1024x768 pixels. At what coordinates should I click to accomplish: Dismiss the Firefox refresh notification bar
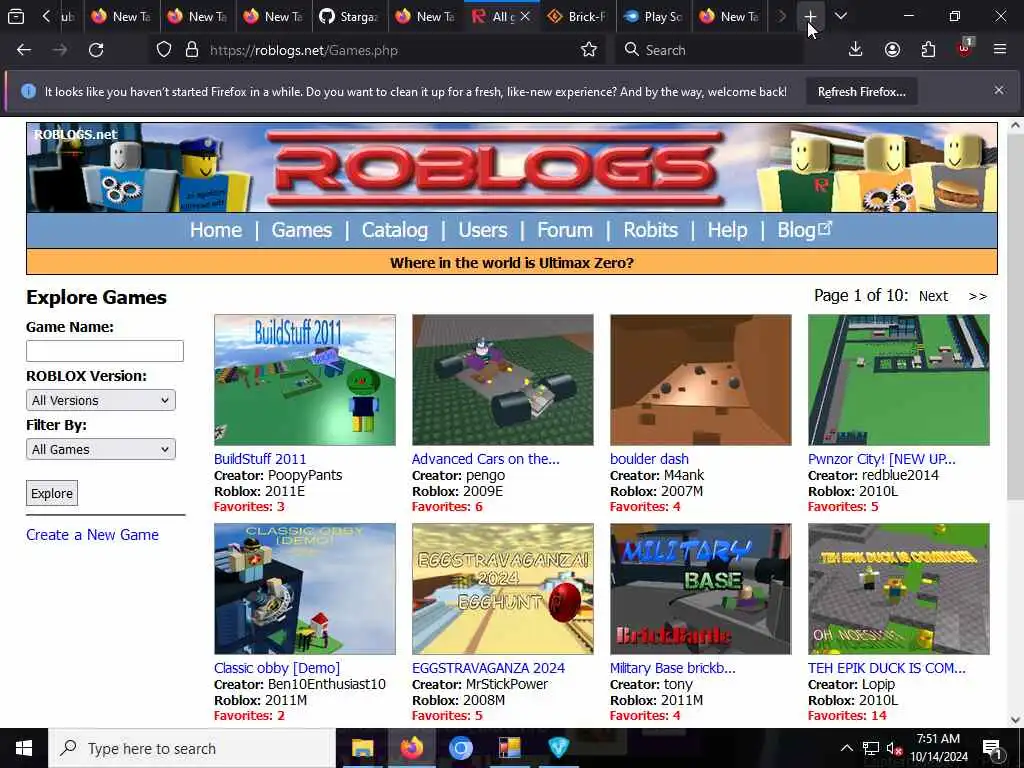(x=999, y=90)
